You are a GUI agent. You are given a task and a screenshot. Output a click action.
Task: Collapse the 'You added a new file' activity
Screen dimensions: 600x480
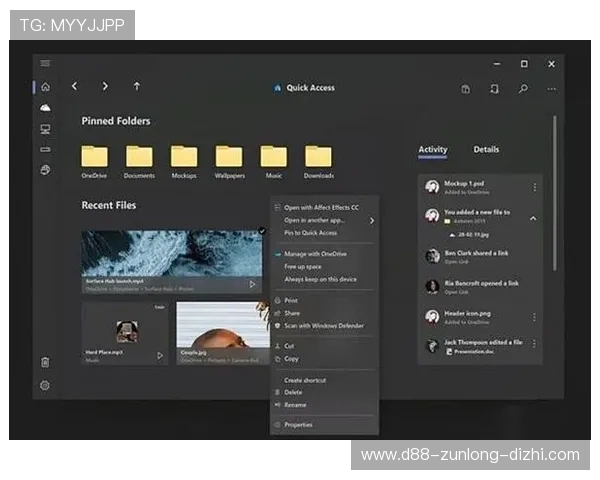pyautogui.click(x=533, y=217)
